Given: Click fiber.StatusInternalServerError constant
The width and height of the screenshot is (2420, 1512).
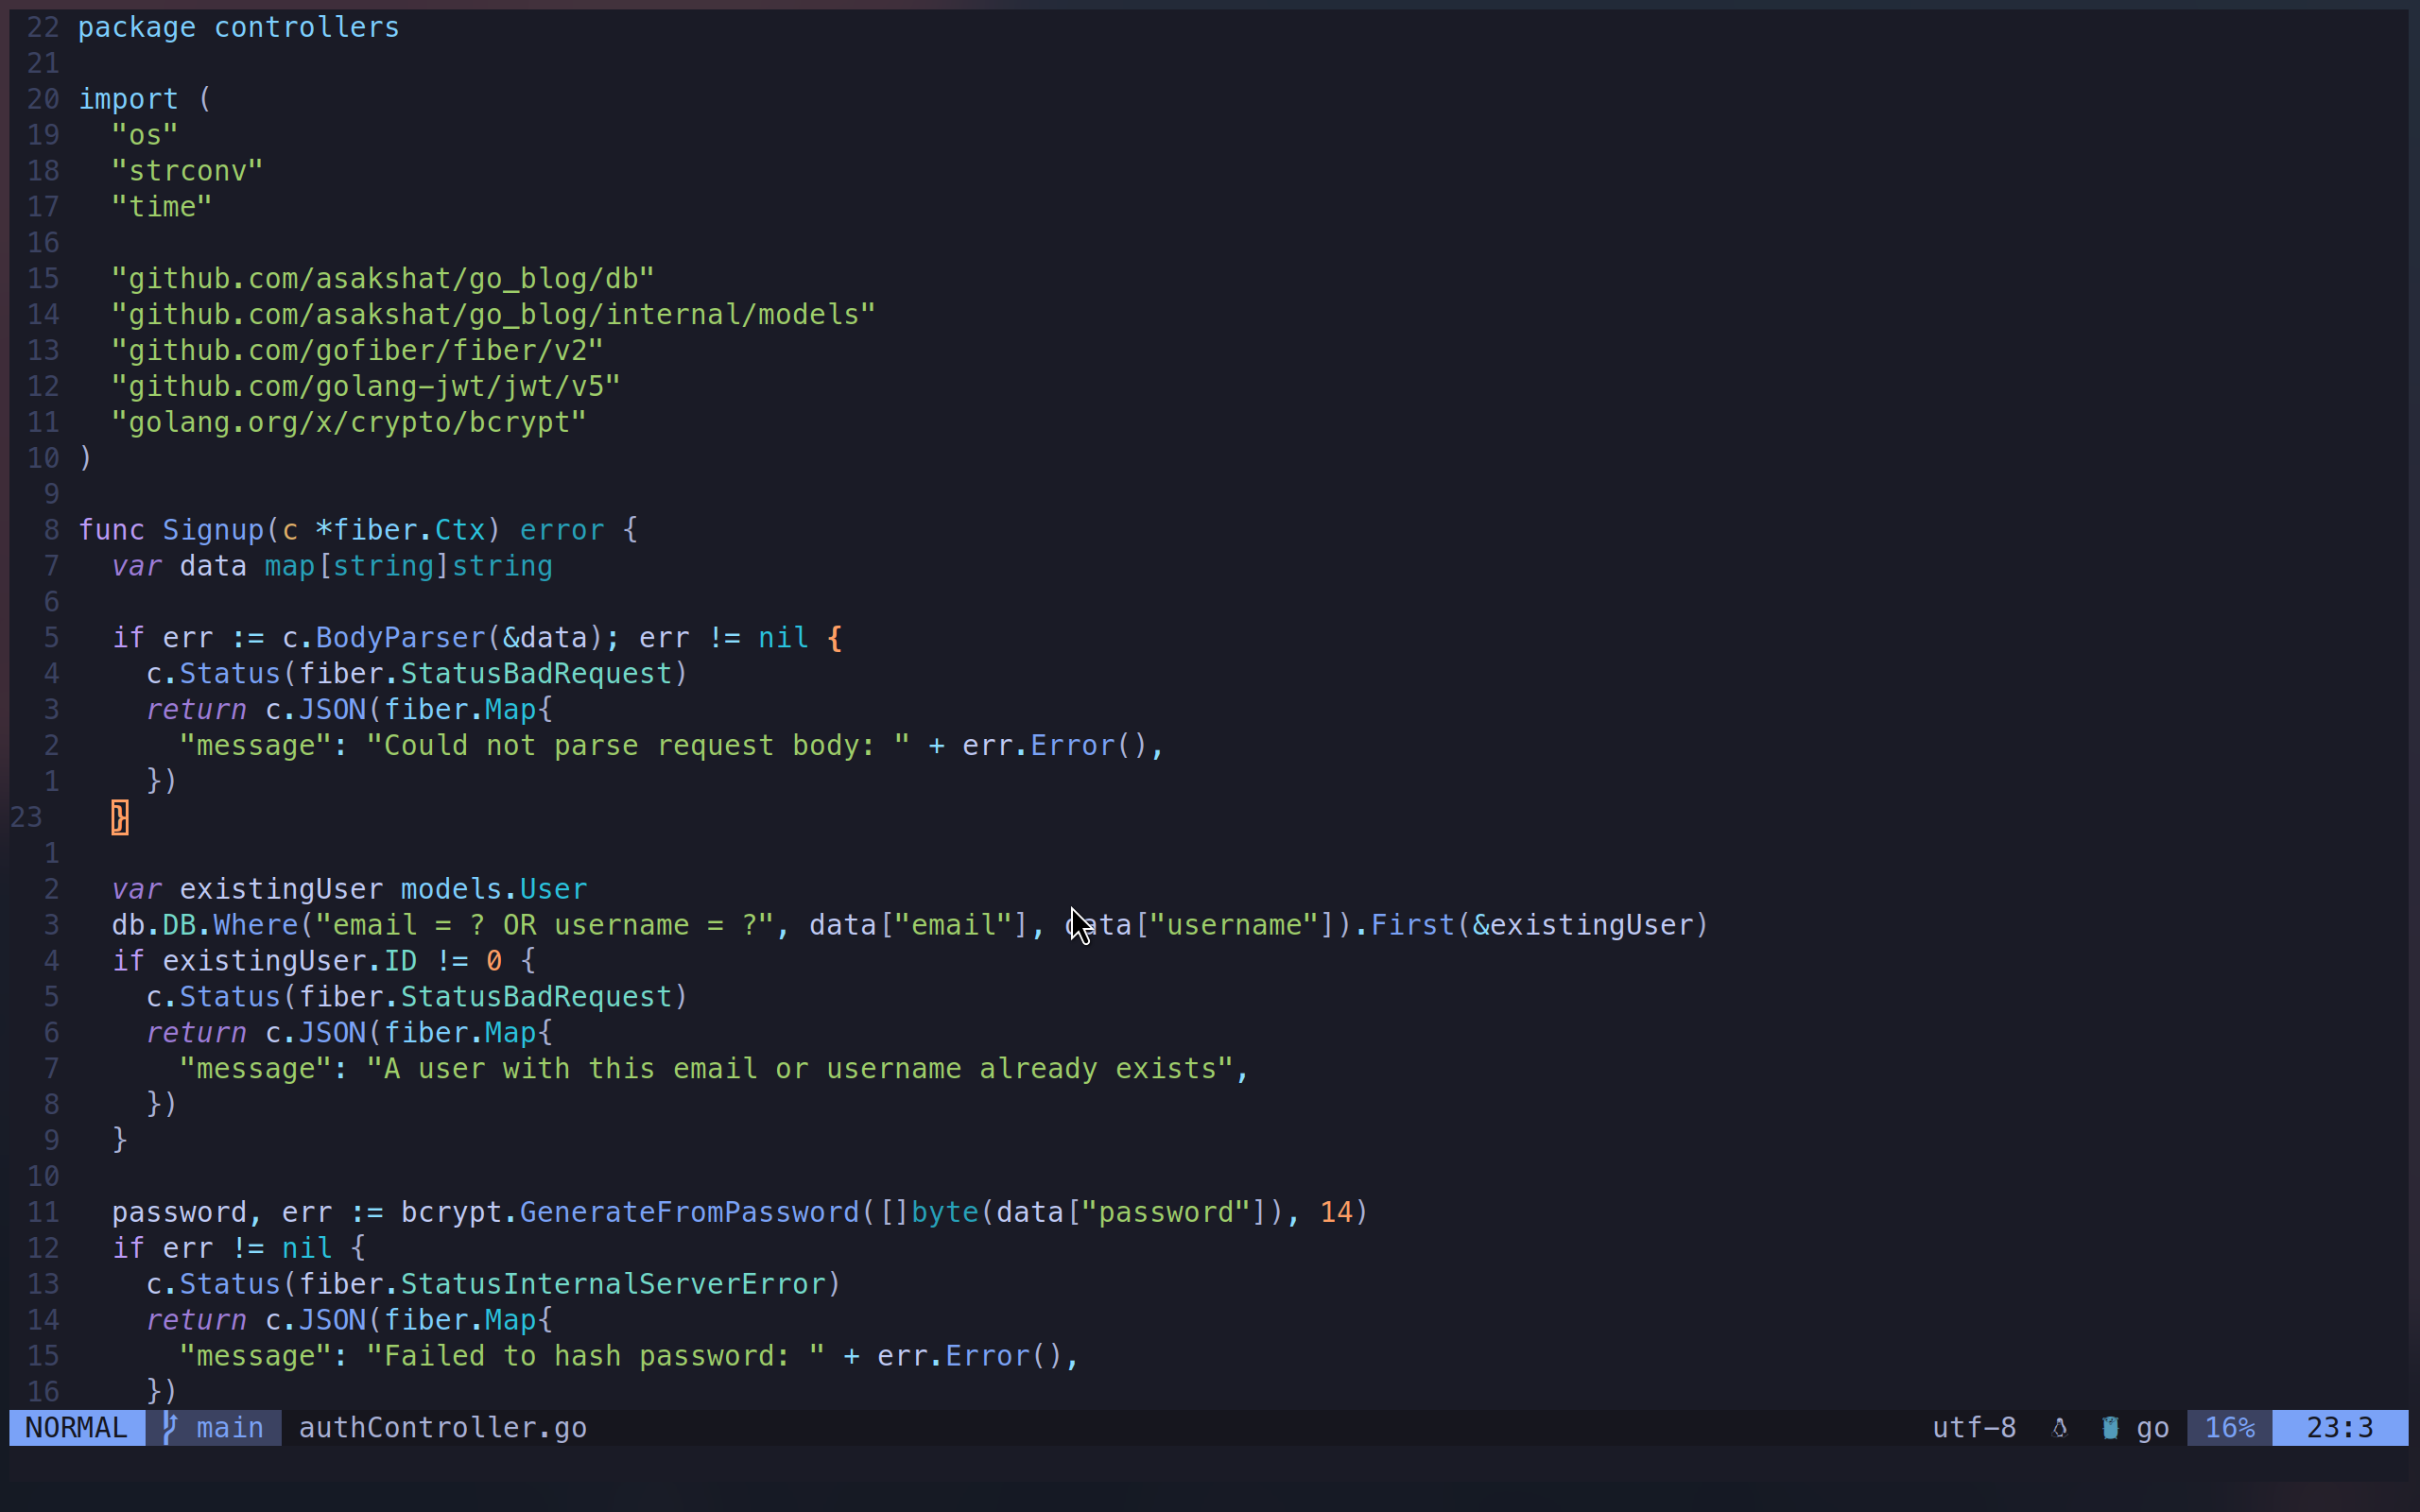Looking at the screenshot, I should click(561, 1284).
